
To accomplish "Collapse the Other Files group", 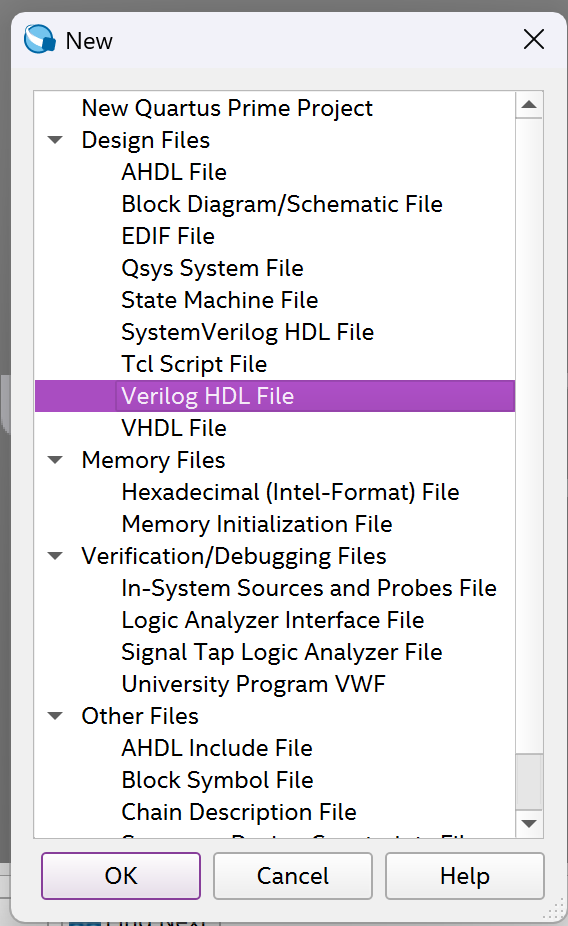I will (x=55, y=716).
